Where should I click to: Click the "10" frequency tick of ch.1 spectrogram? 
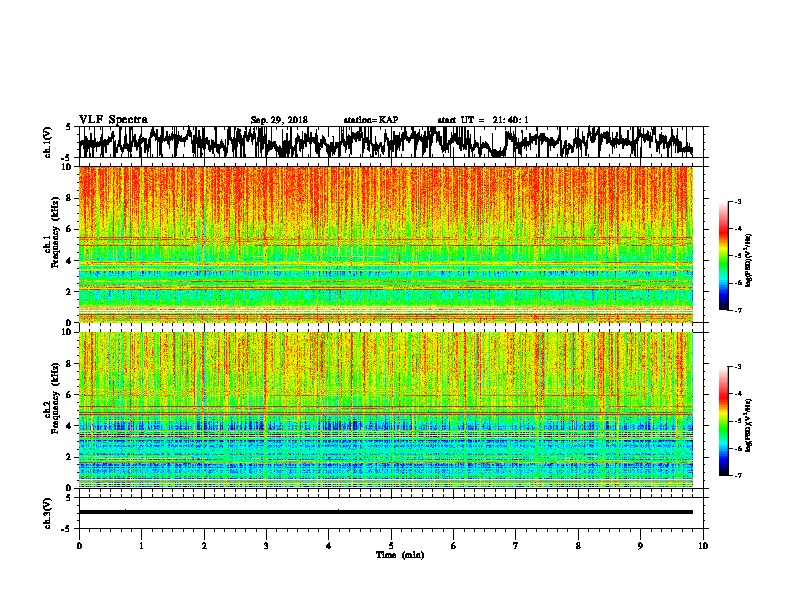68,167
